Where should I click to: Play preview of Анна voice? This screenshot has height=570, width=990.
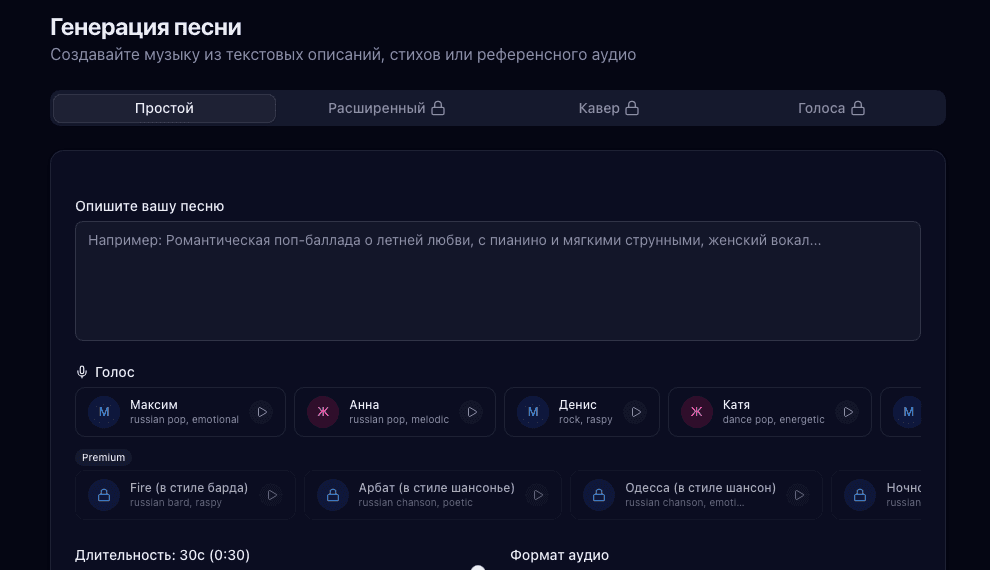point(472,412)
